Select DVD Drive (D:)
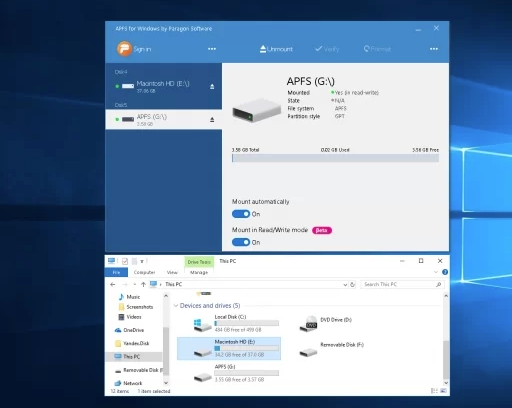 coord(325,323)
